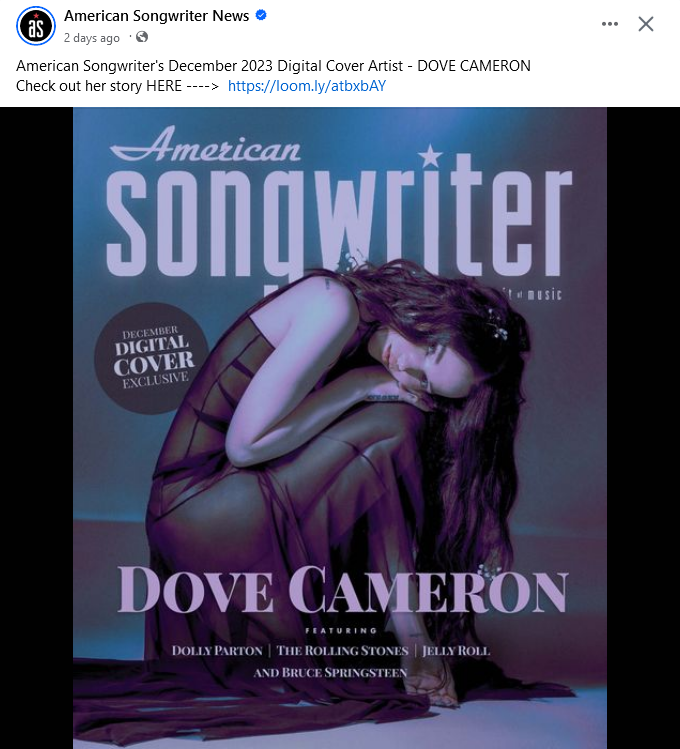Click 'The Rolling Stones' on the cover
The height and width of the screenshot is (749, 680).
[343, 651]
